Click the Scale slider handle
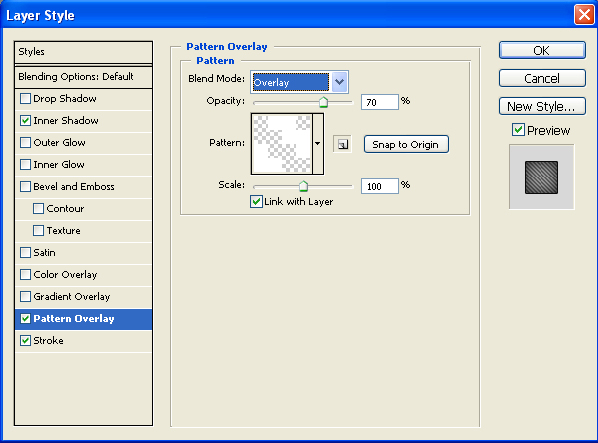This screenshot has height=443, width=598. [x=303, y=186]
